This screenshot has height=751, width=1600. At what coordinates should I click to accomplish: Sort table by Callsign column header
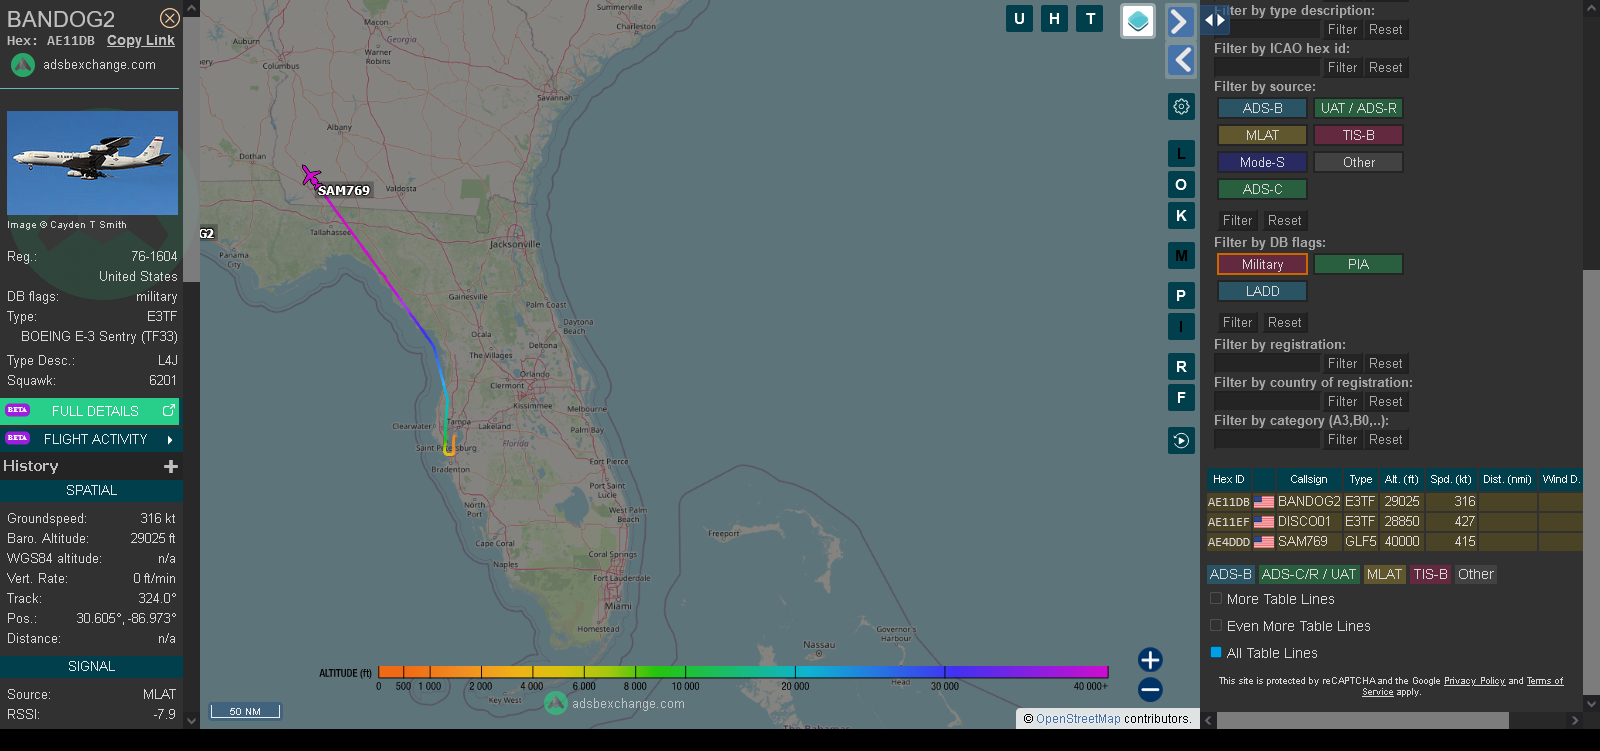[1309, 479]
